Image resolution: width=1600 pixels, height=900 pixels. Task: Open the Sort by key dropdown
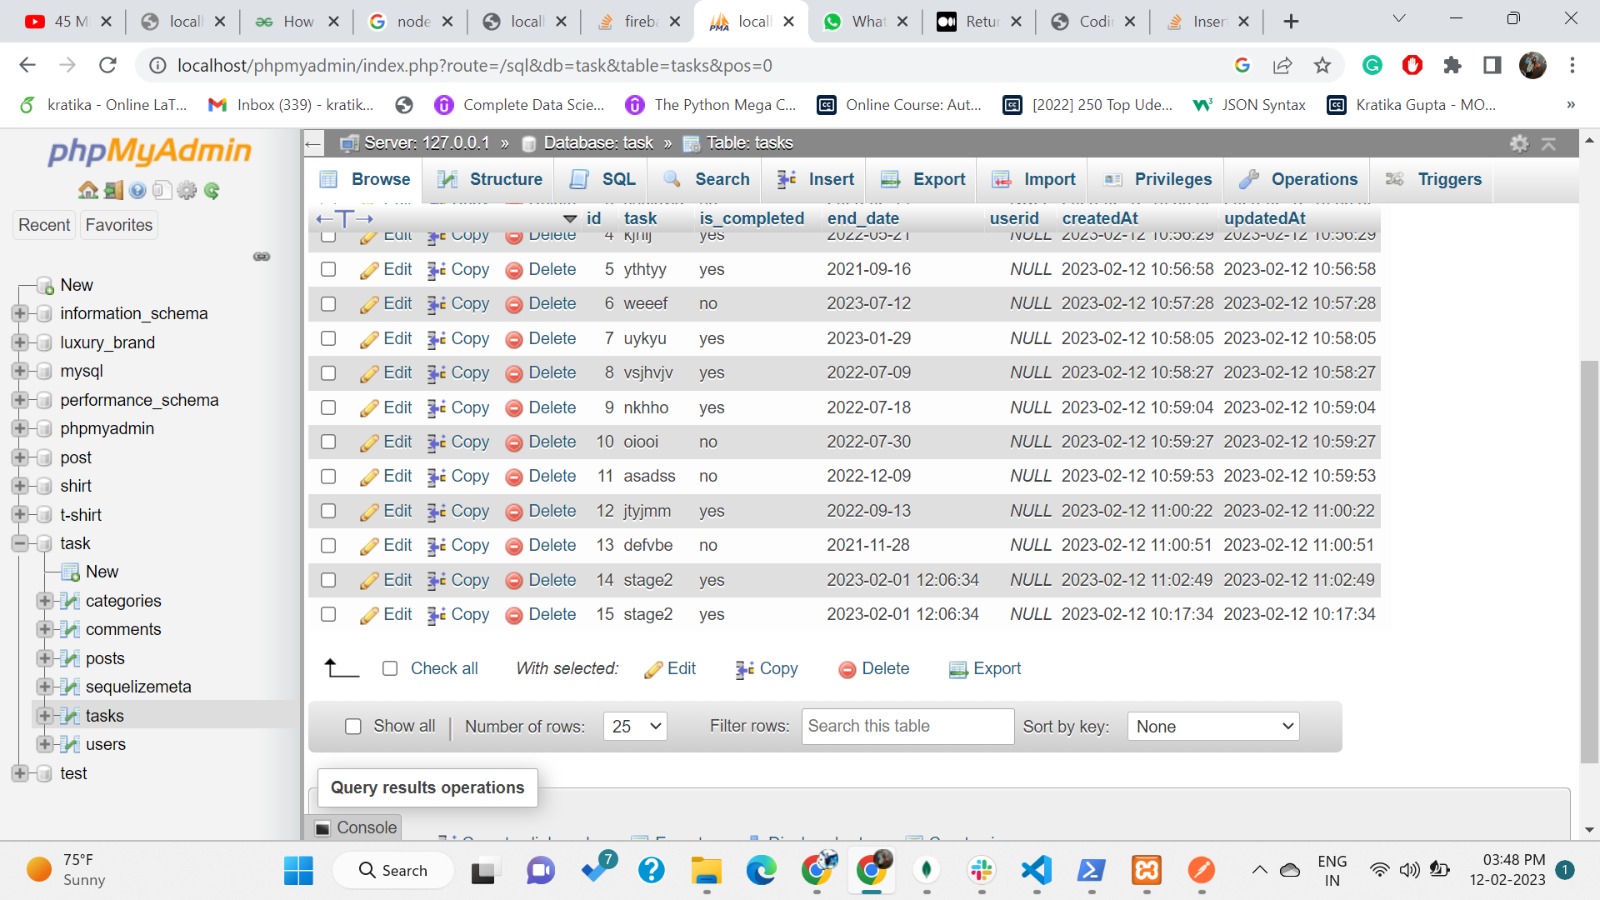coord(1212,726)
